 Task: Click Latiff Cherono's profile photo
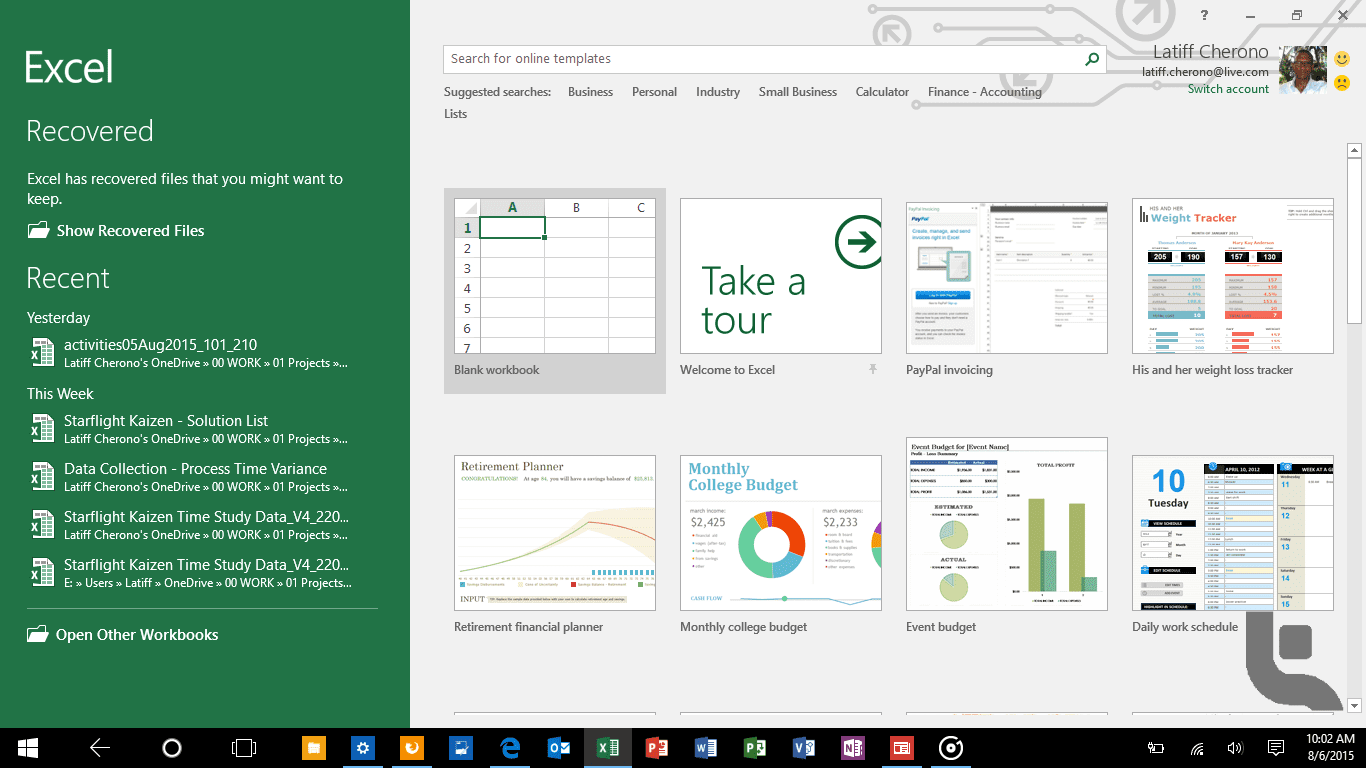[x=1303, y=70]
